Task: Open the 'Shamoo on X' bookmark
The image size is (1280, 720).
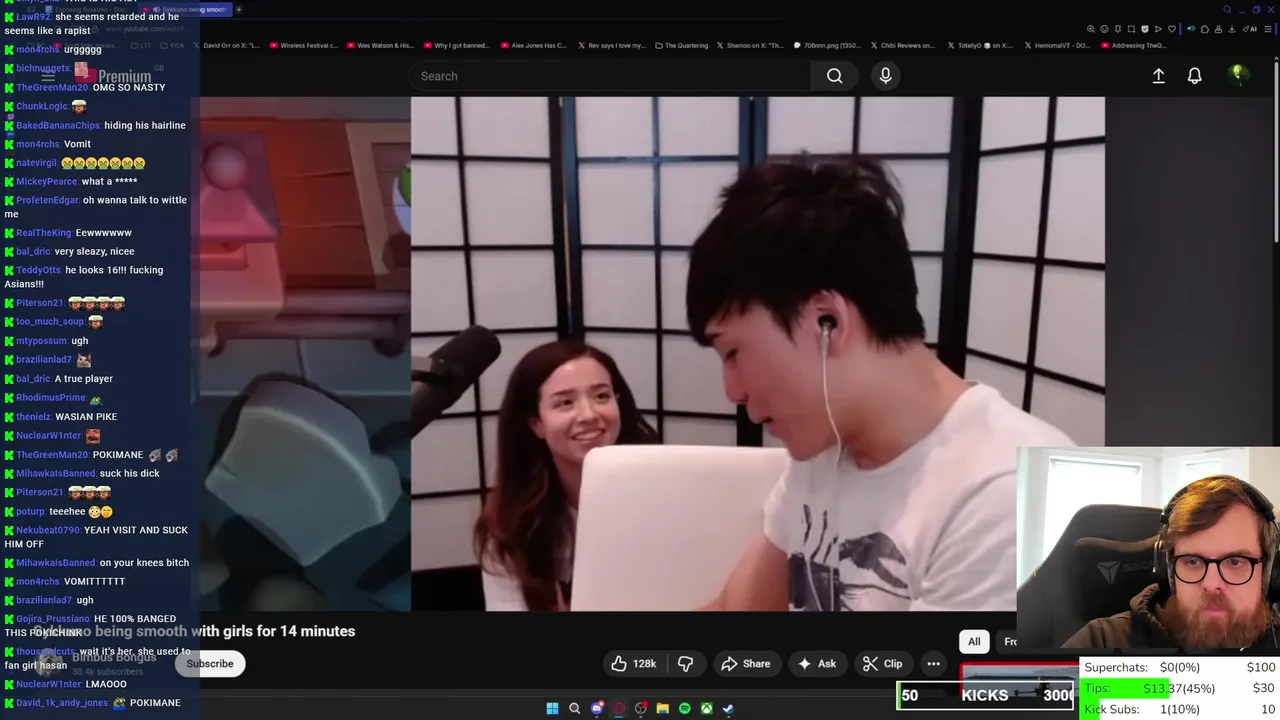Action: point(751,45)
